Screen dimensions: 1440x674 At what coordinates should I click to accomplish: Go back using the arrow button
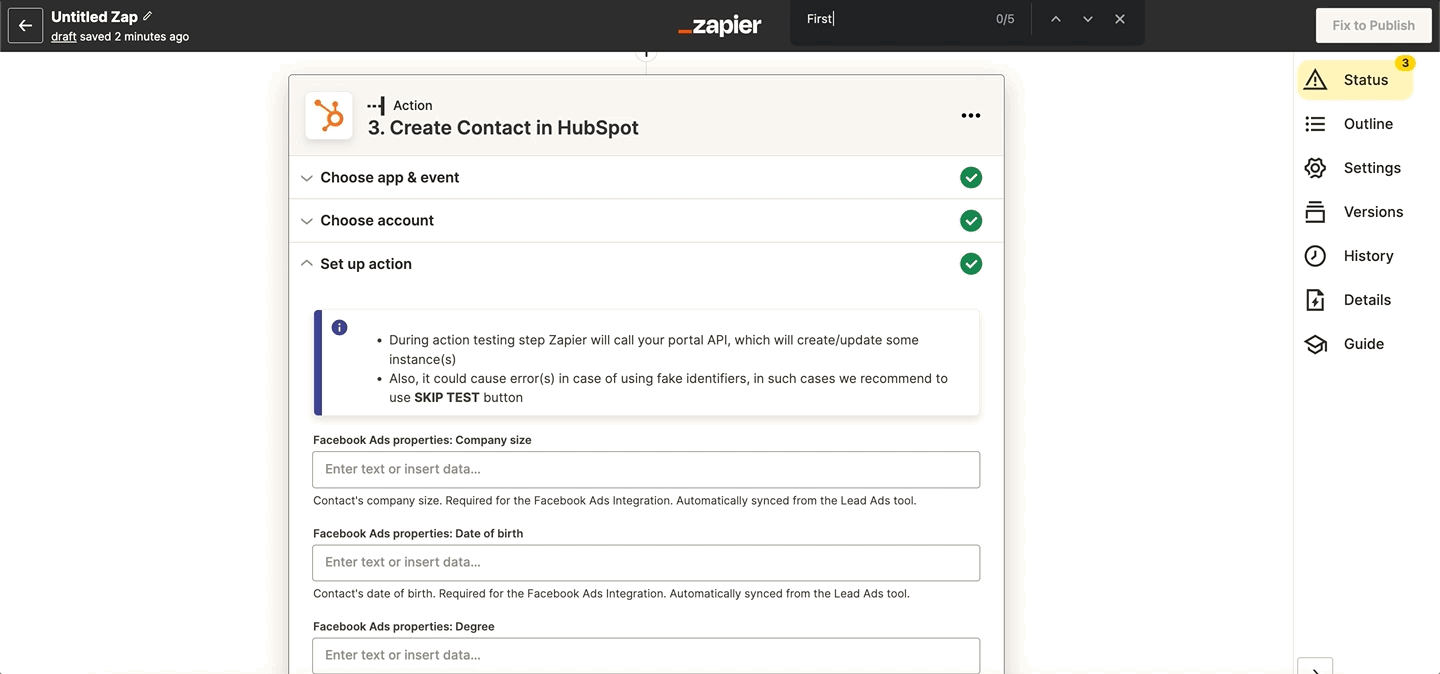25,26
